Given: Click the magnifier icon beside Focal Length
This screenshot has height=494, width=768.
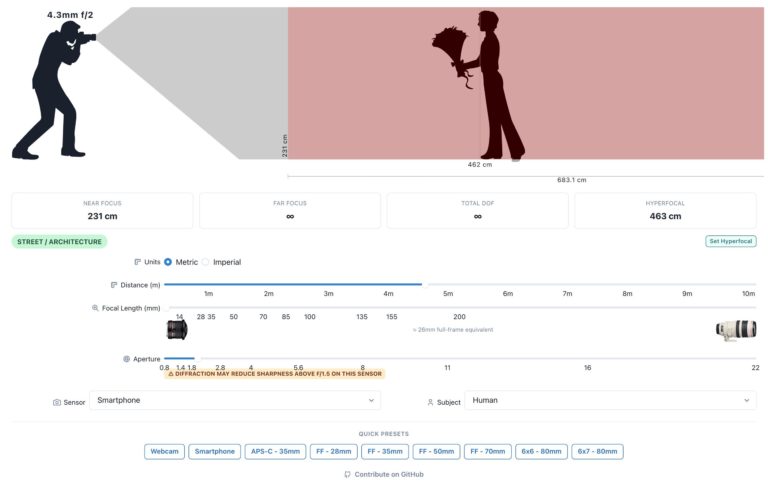Looking at the screenshot, I should point(95,308).
